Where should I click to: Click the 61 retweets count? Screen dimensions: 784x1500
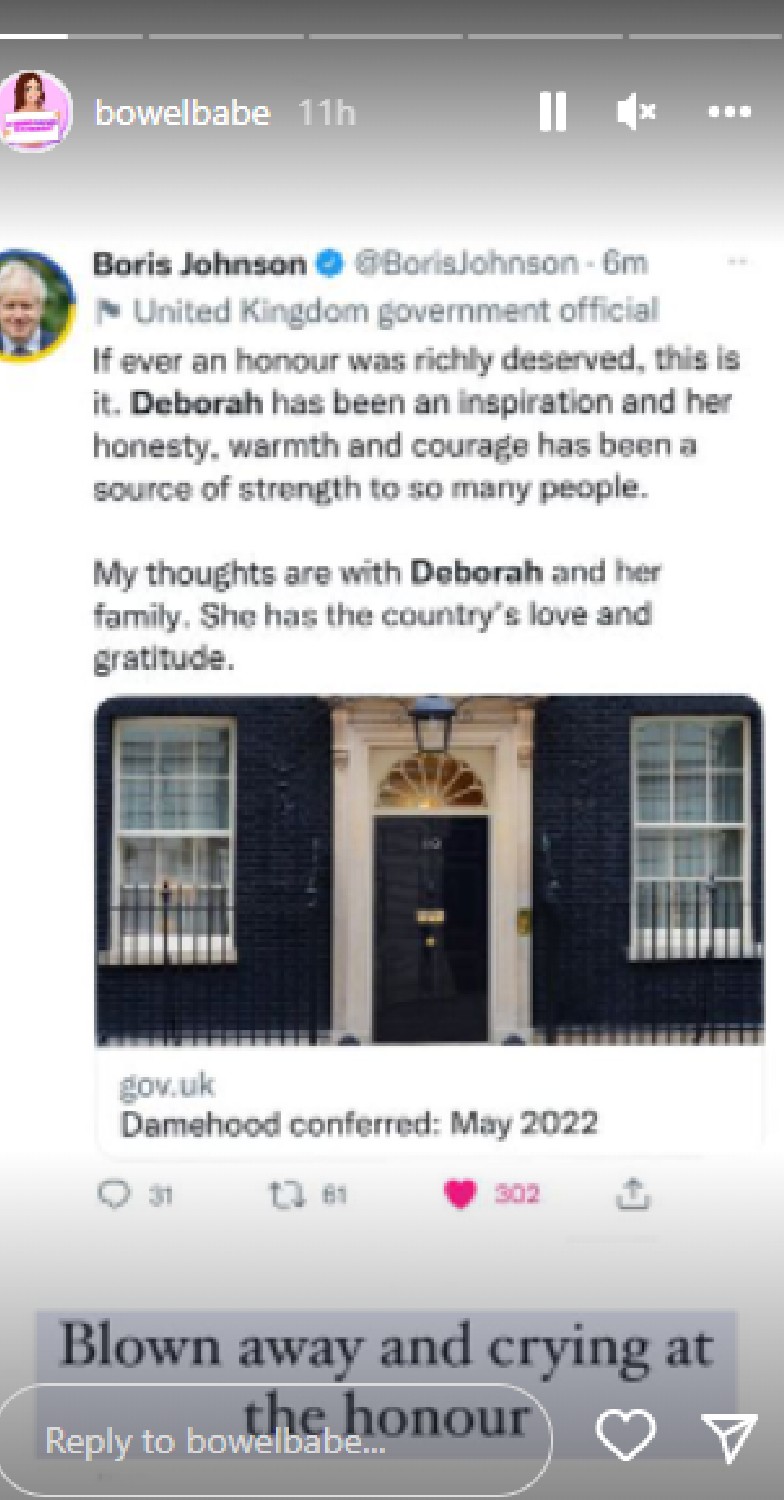tap(322, 1194)
